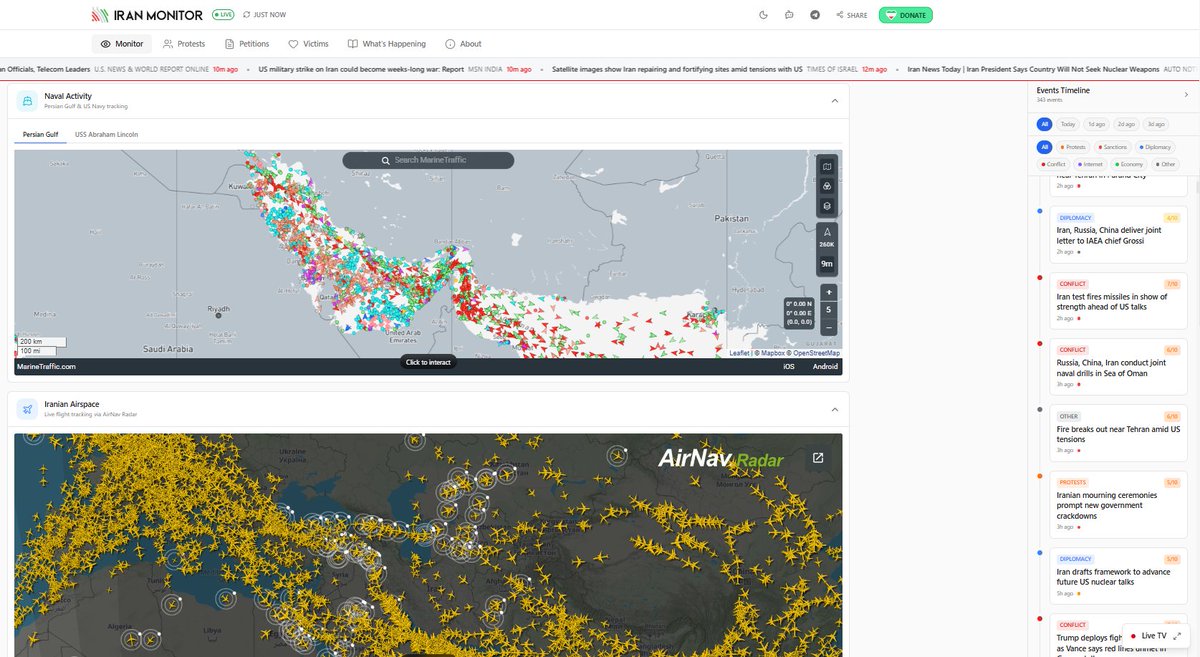Collapse the Naval Activity panel

(x=834, y=100)
